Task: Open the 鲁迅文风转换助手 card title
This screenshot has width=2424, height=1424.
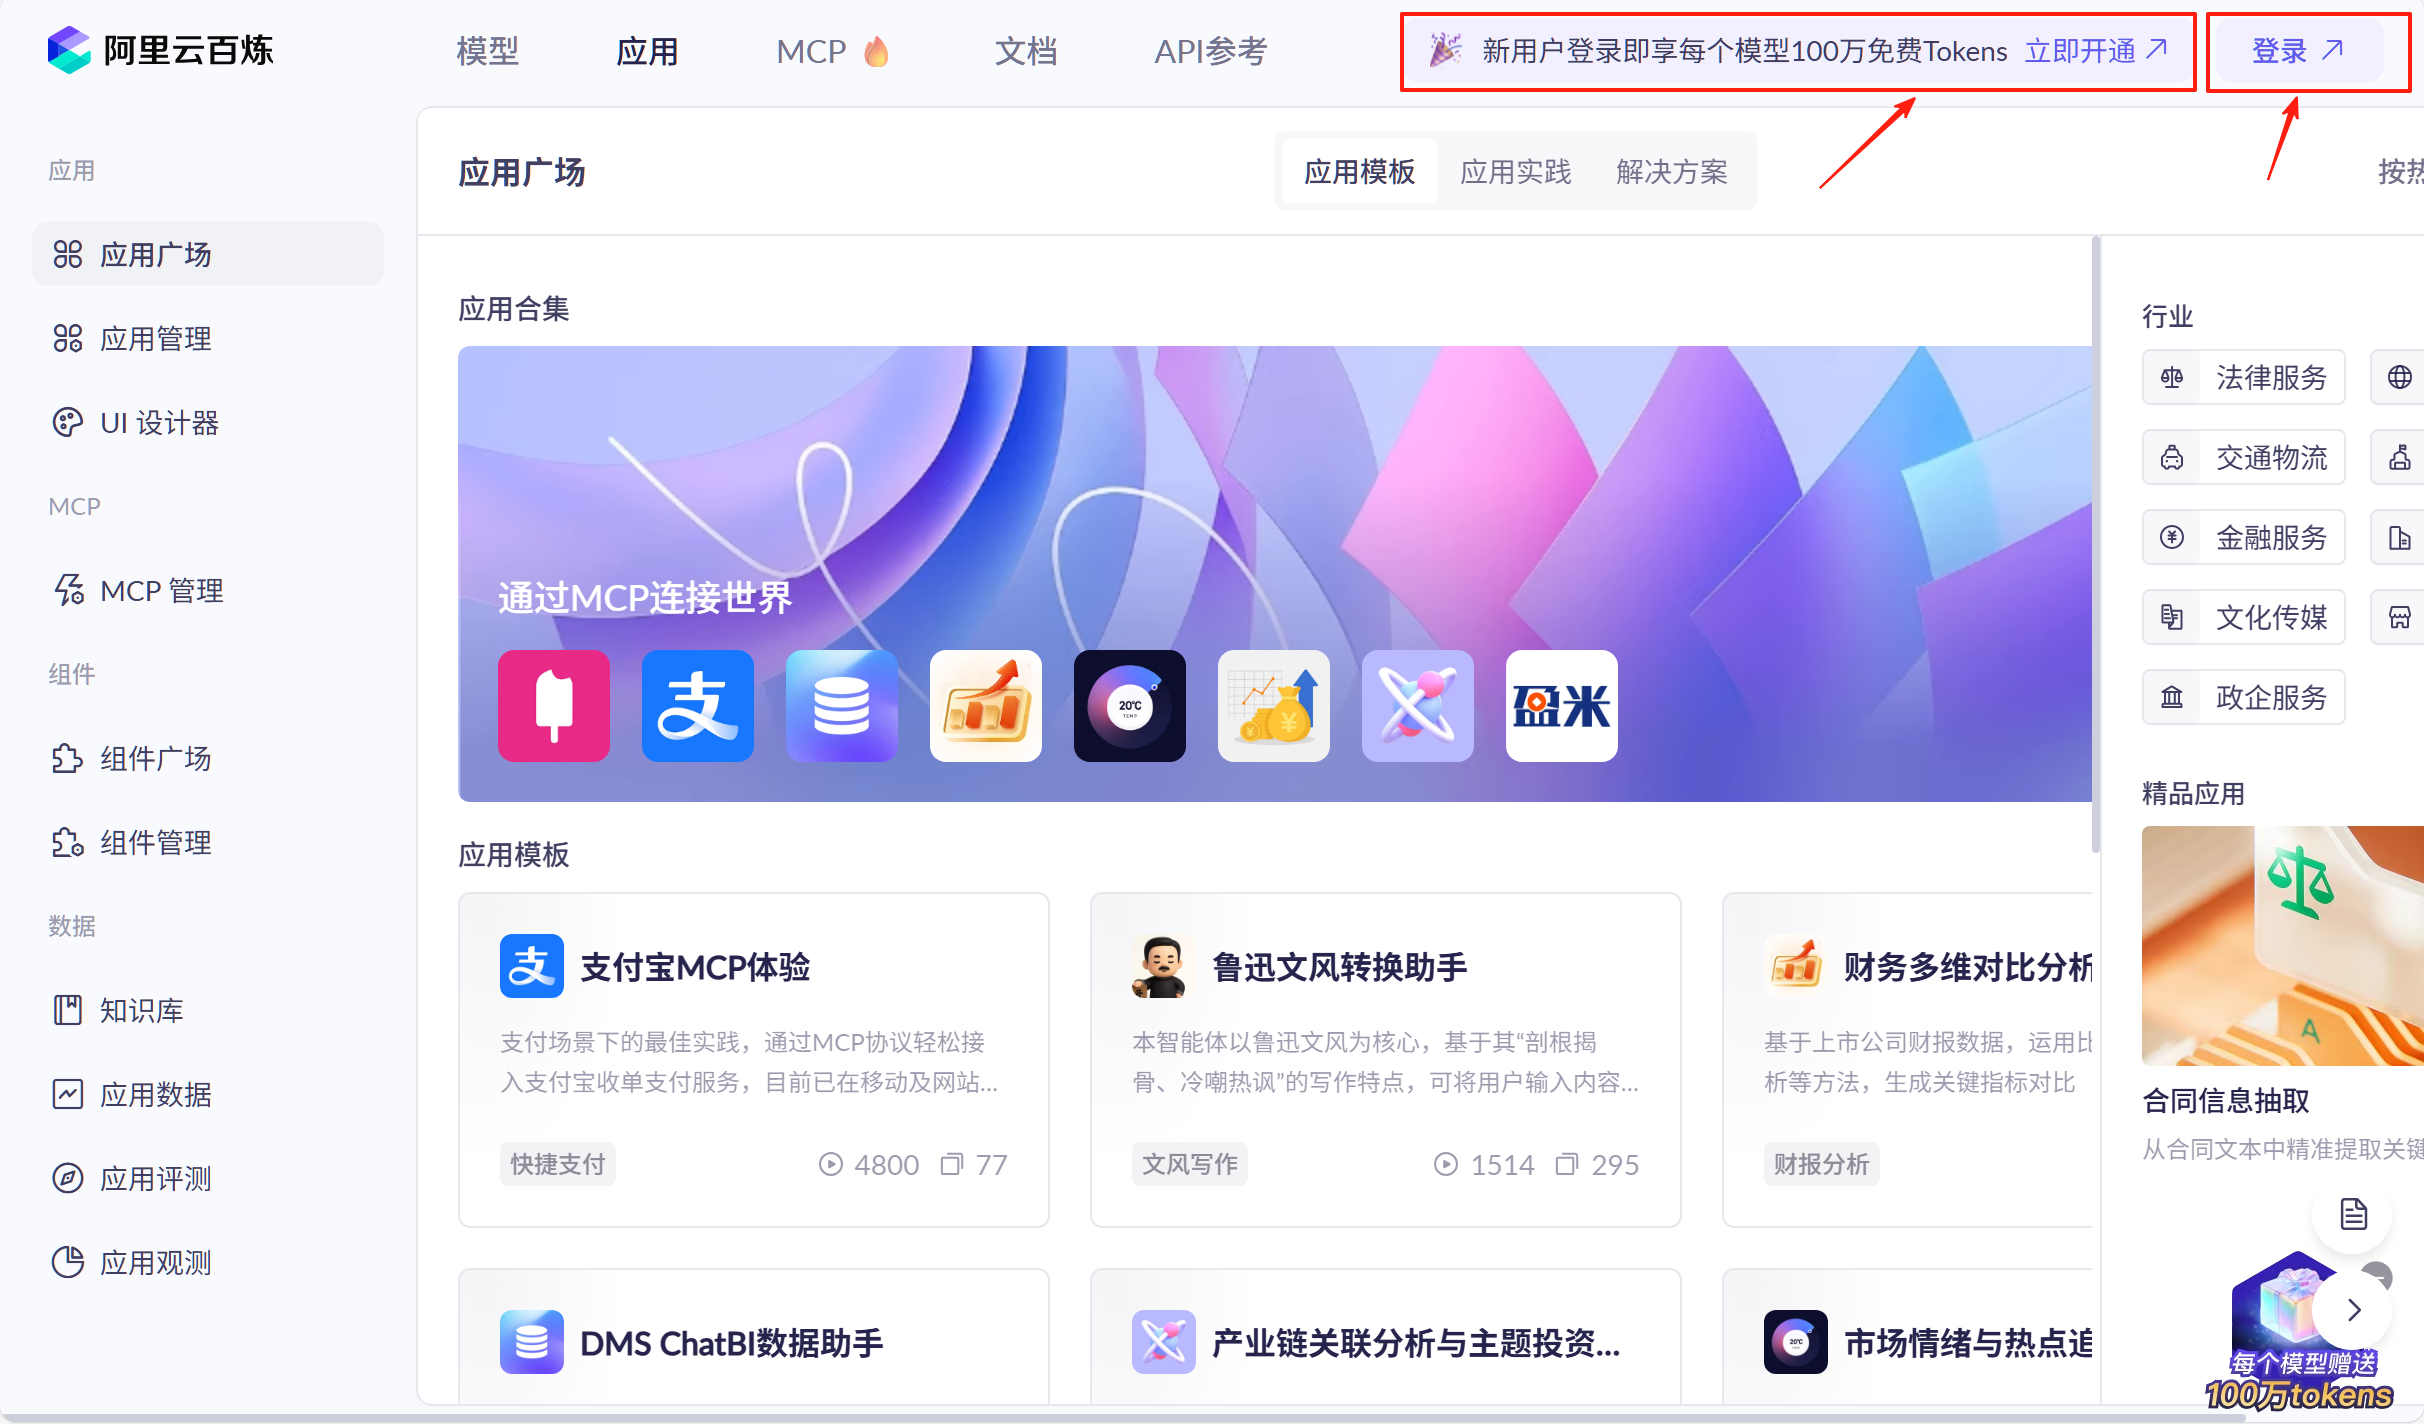Action: 1340,966
